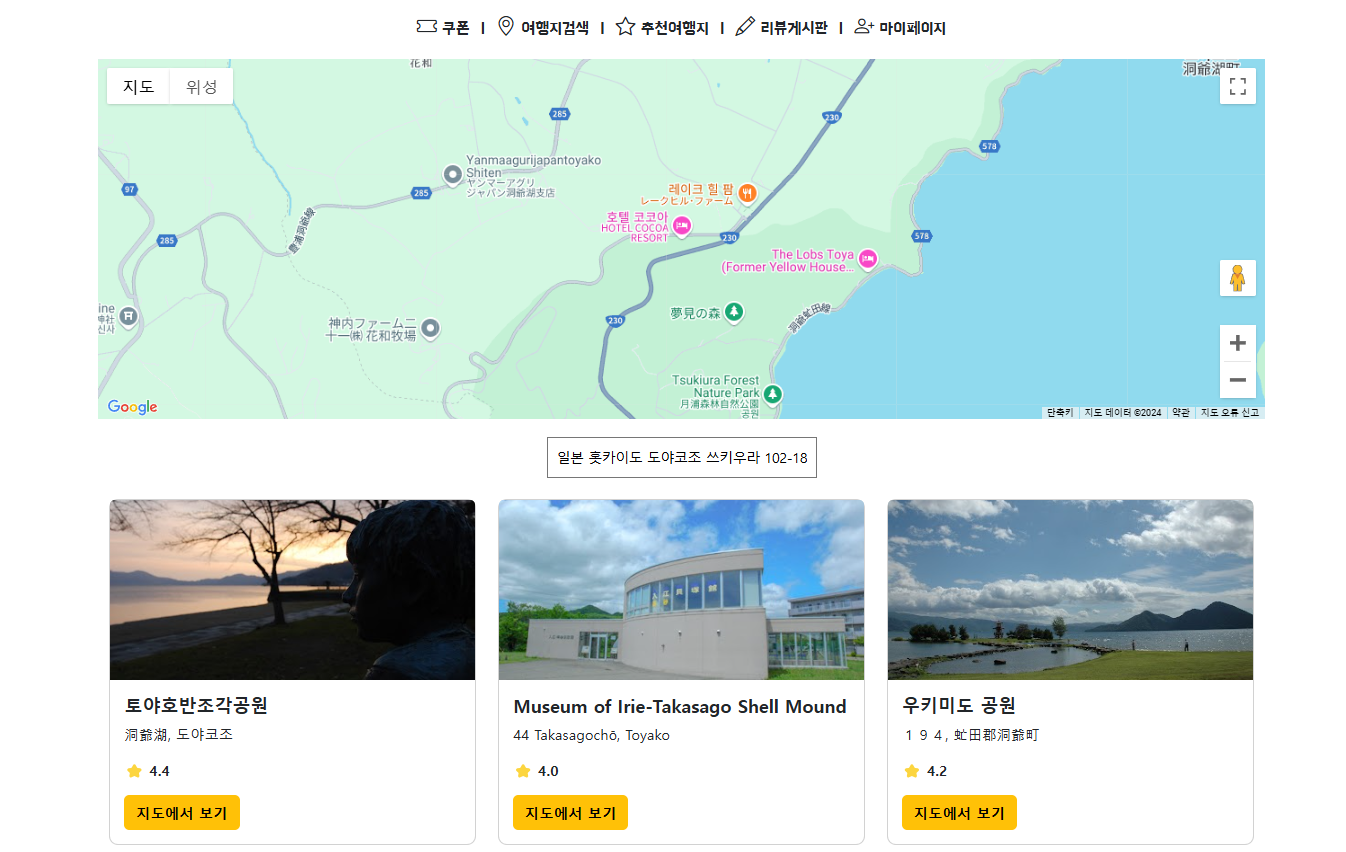Open the 우키미도 공원 photo thumbnail

click(1070, 590)
